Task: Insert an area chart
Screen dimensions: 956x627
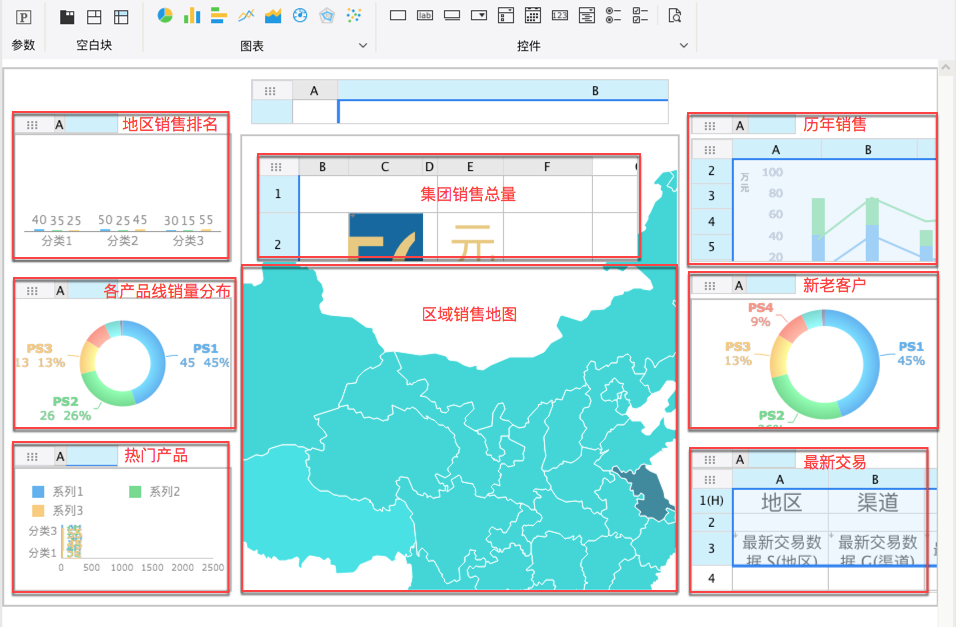Action: tap(273, 16)
